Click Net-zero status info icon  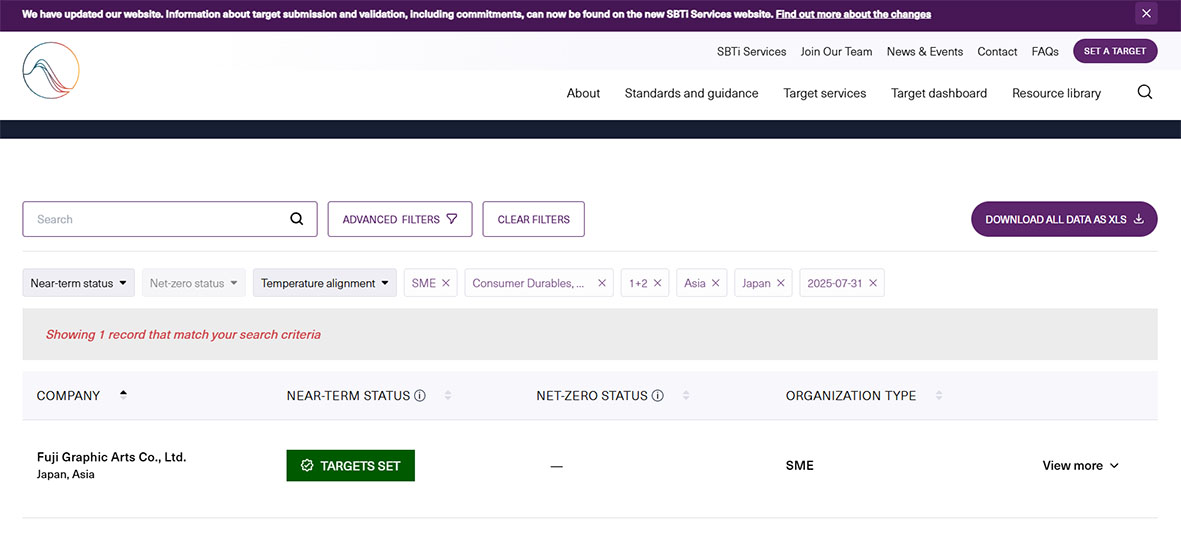[658, 395]
